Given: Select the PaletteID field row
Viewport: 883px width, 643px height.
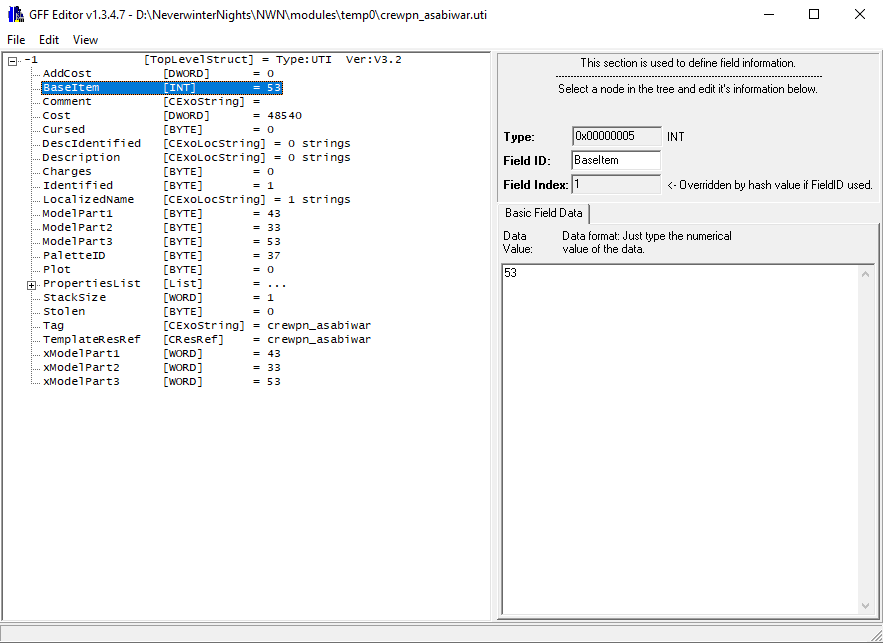Looking at the screenshot, I should pyautogui.click(x=71, y=256).
